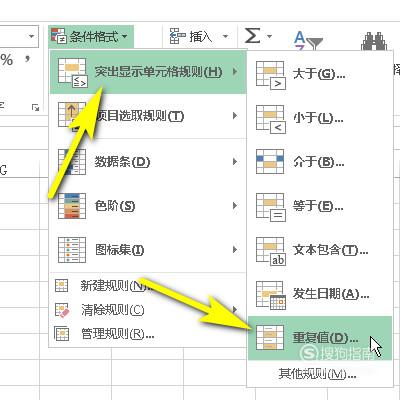This screenshot has width=400, height=400.
Task: Click the comma style button
Action: tap(28, 60)
